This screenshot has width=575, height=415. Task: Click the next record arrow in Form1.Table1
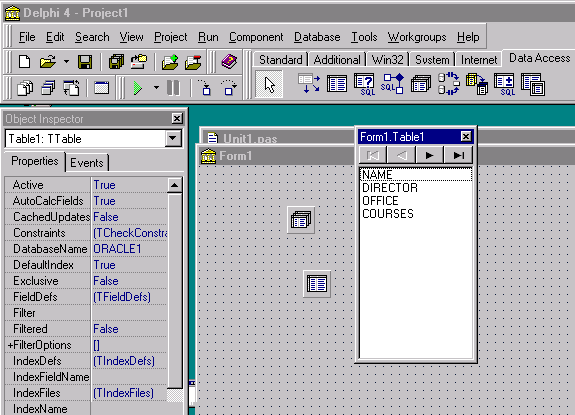pyautogui.click(x=429, y=155)
